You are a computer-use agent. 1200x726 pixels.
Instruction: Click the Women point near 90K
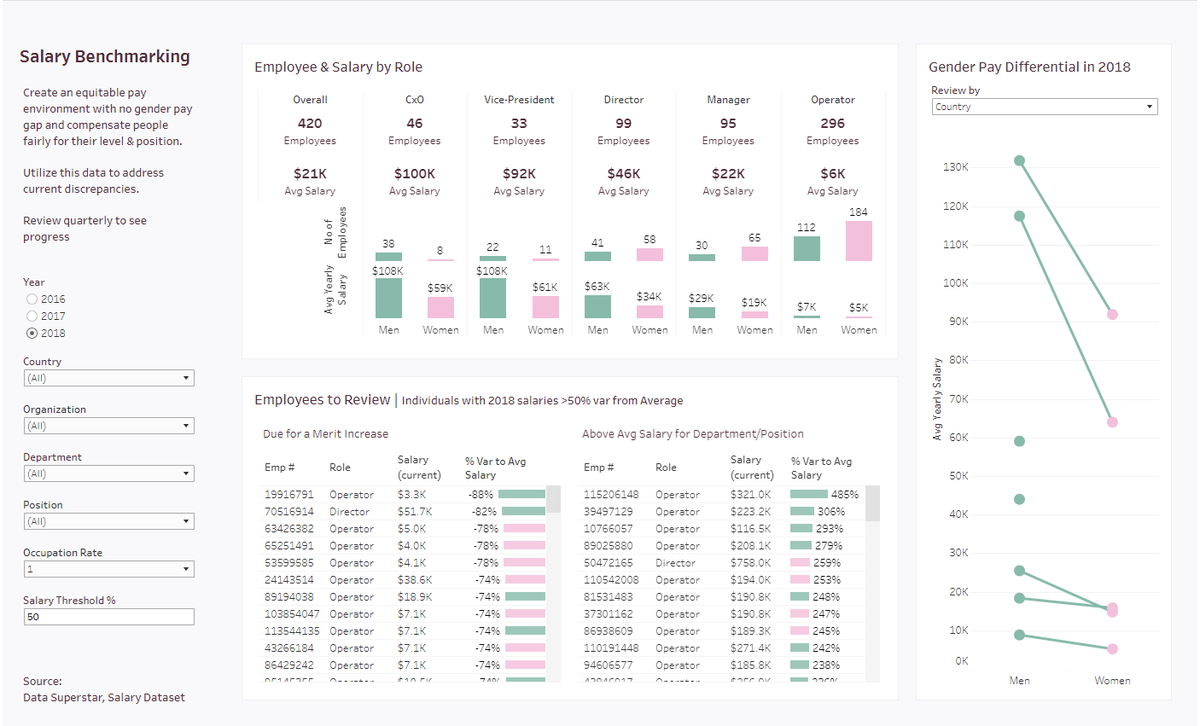coord(1112,314)
